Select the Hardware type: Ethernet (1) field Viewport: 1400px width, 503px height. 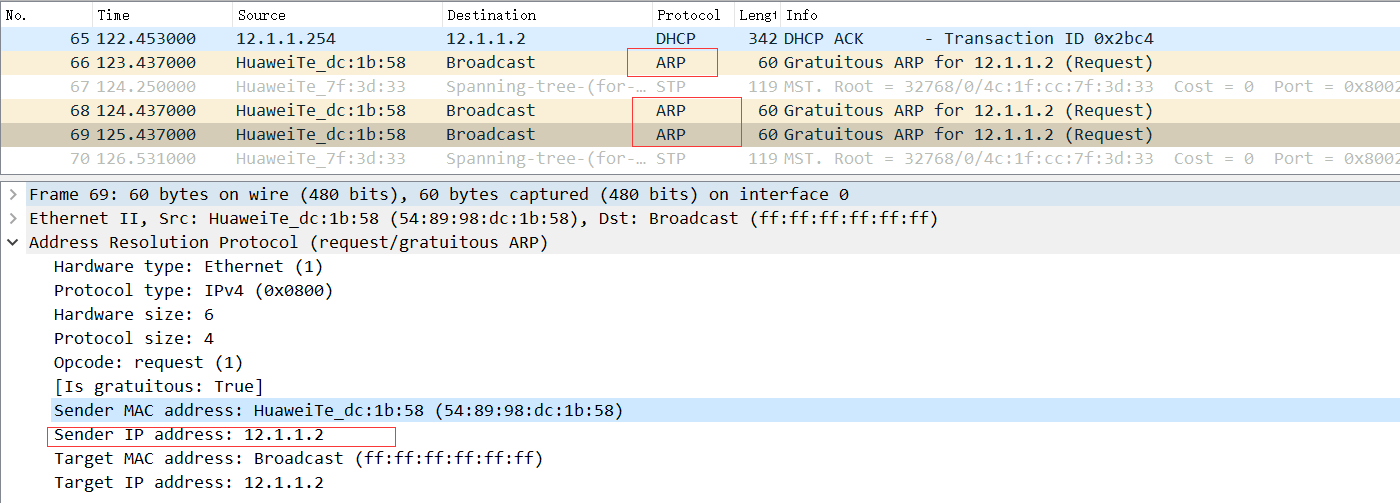(188, 266)
